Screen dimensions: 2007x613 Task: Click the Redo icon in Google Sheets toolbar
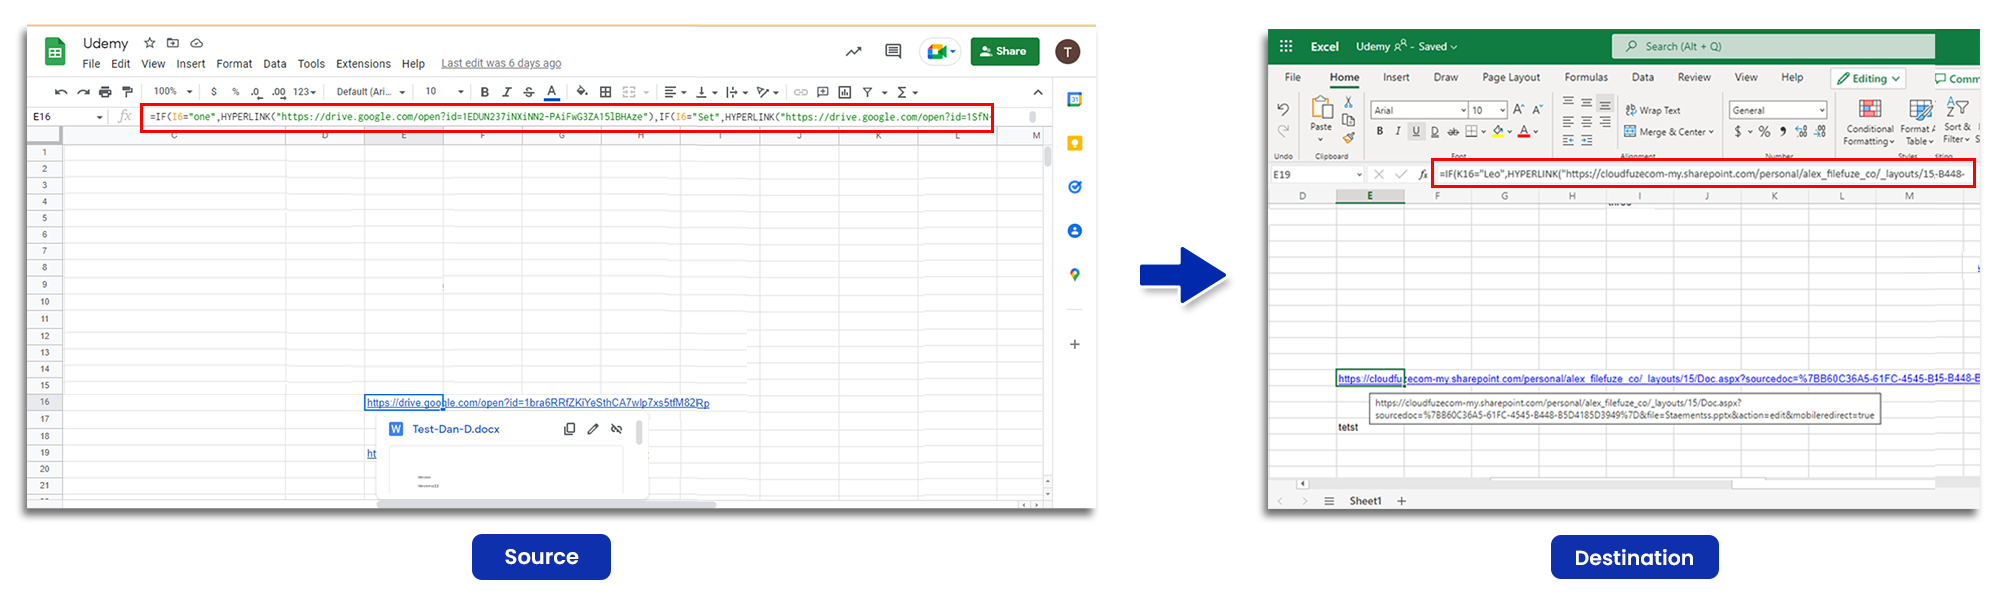point(83,92)
